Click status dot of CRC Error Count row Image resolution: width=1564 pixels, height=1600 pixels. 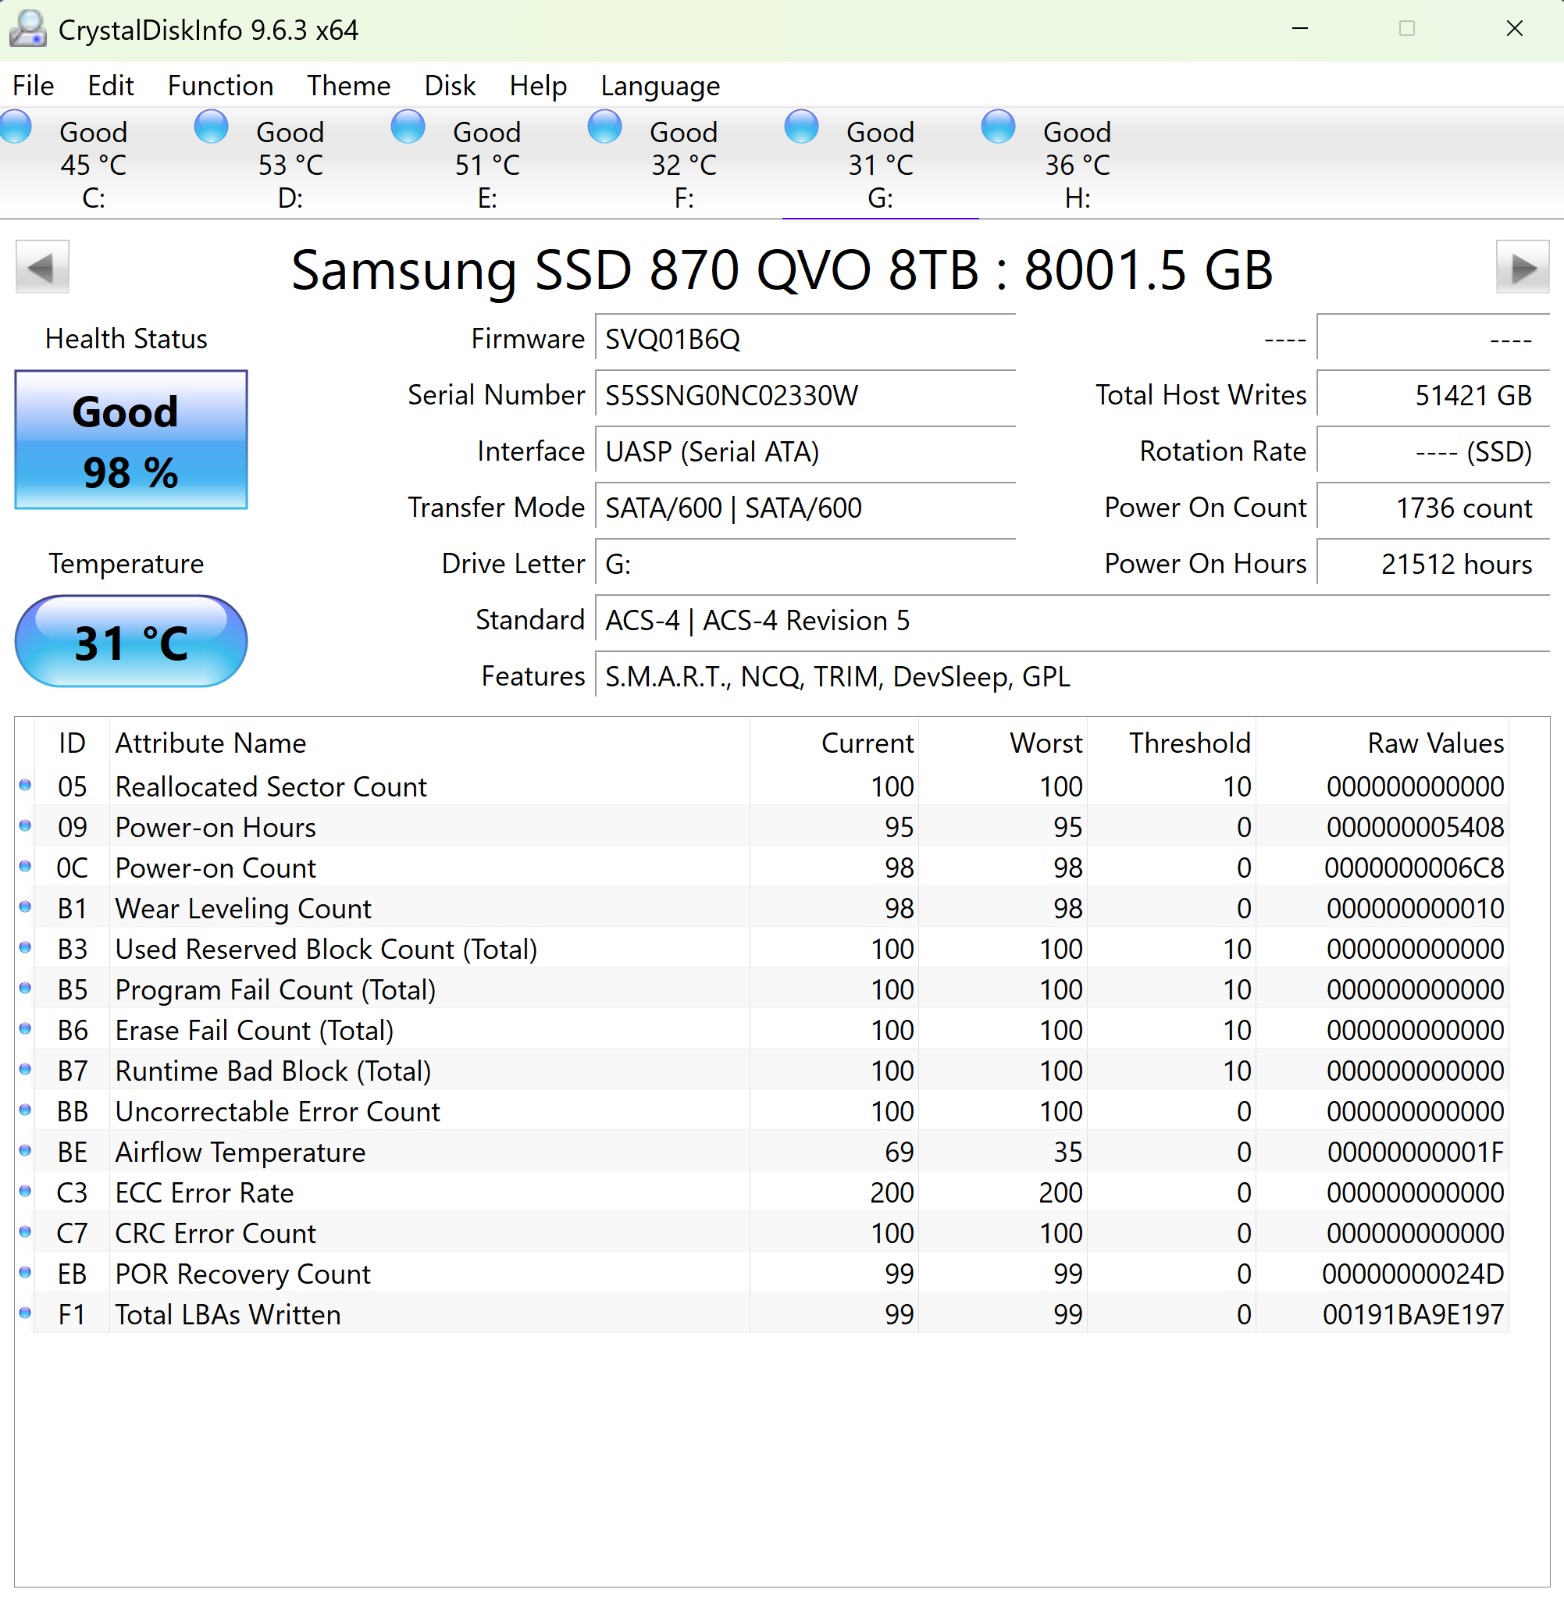coord(26,1232)
